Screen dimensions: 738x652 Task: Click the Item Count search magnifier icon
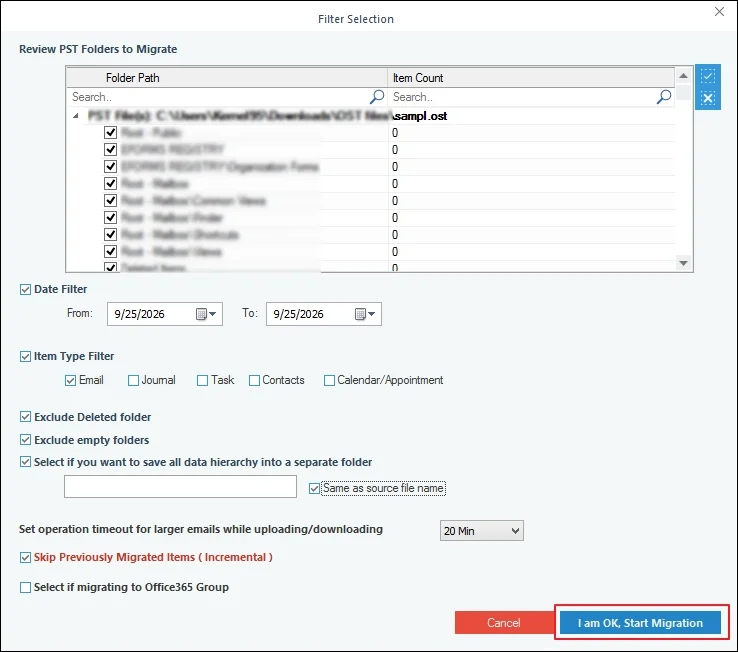click(x=664, y=97)
